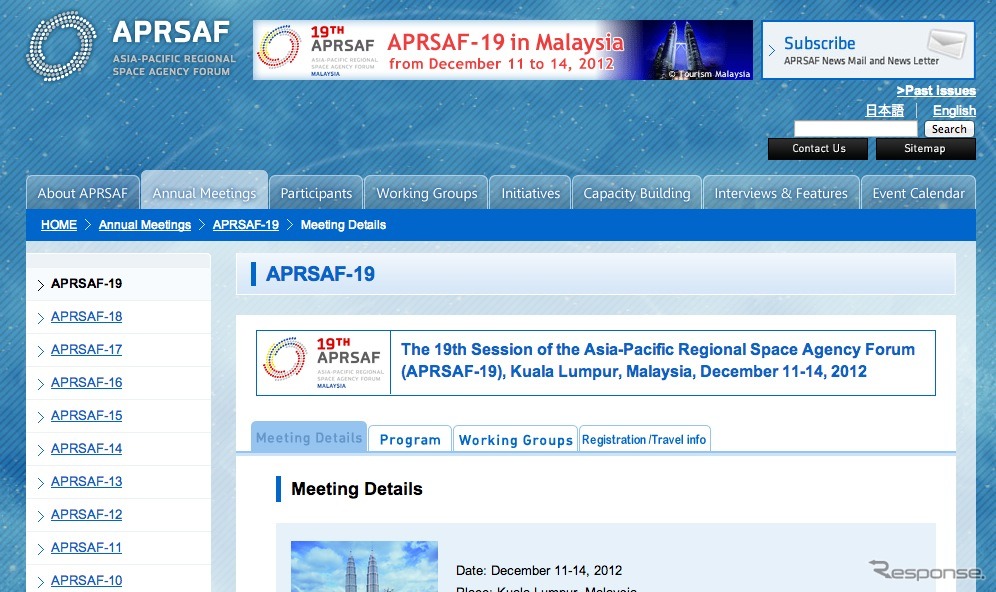Screen dimensions: 996x592
Task: Click the APRSAF dotted-ring logo
Action: coord(61,46)
